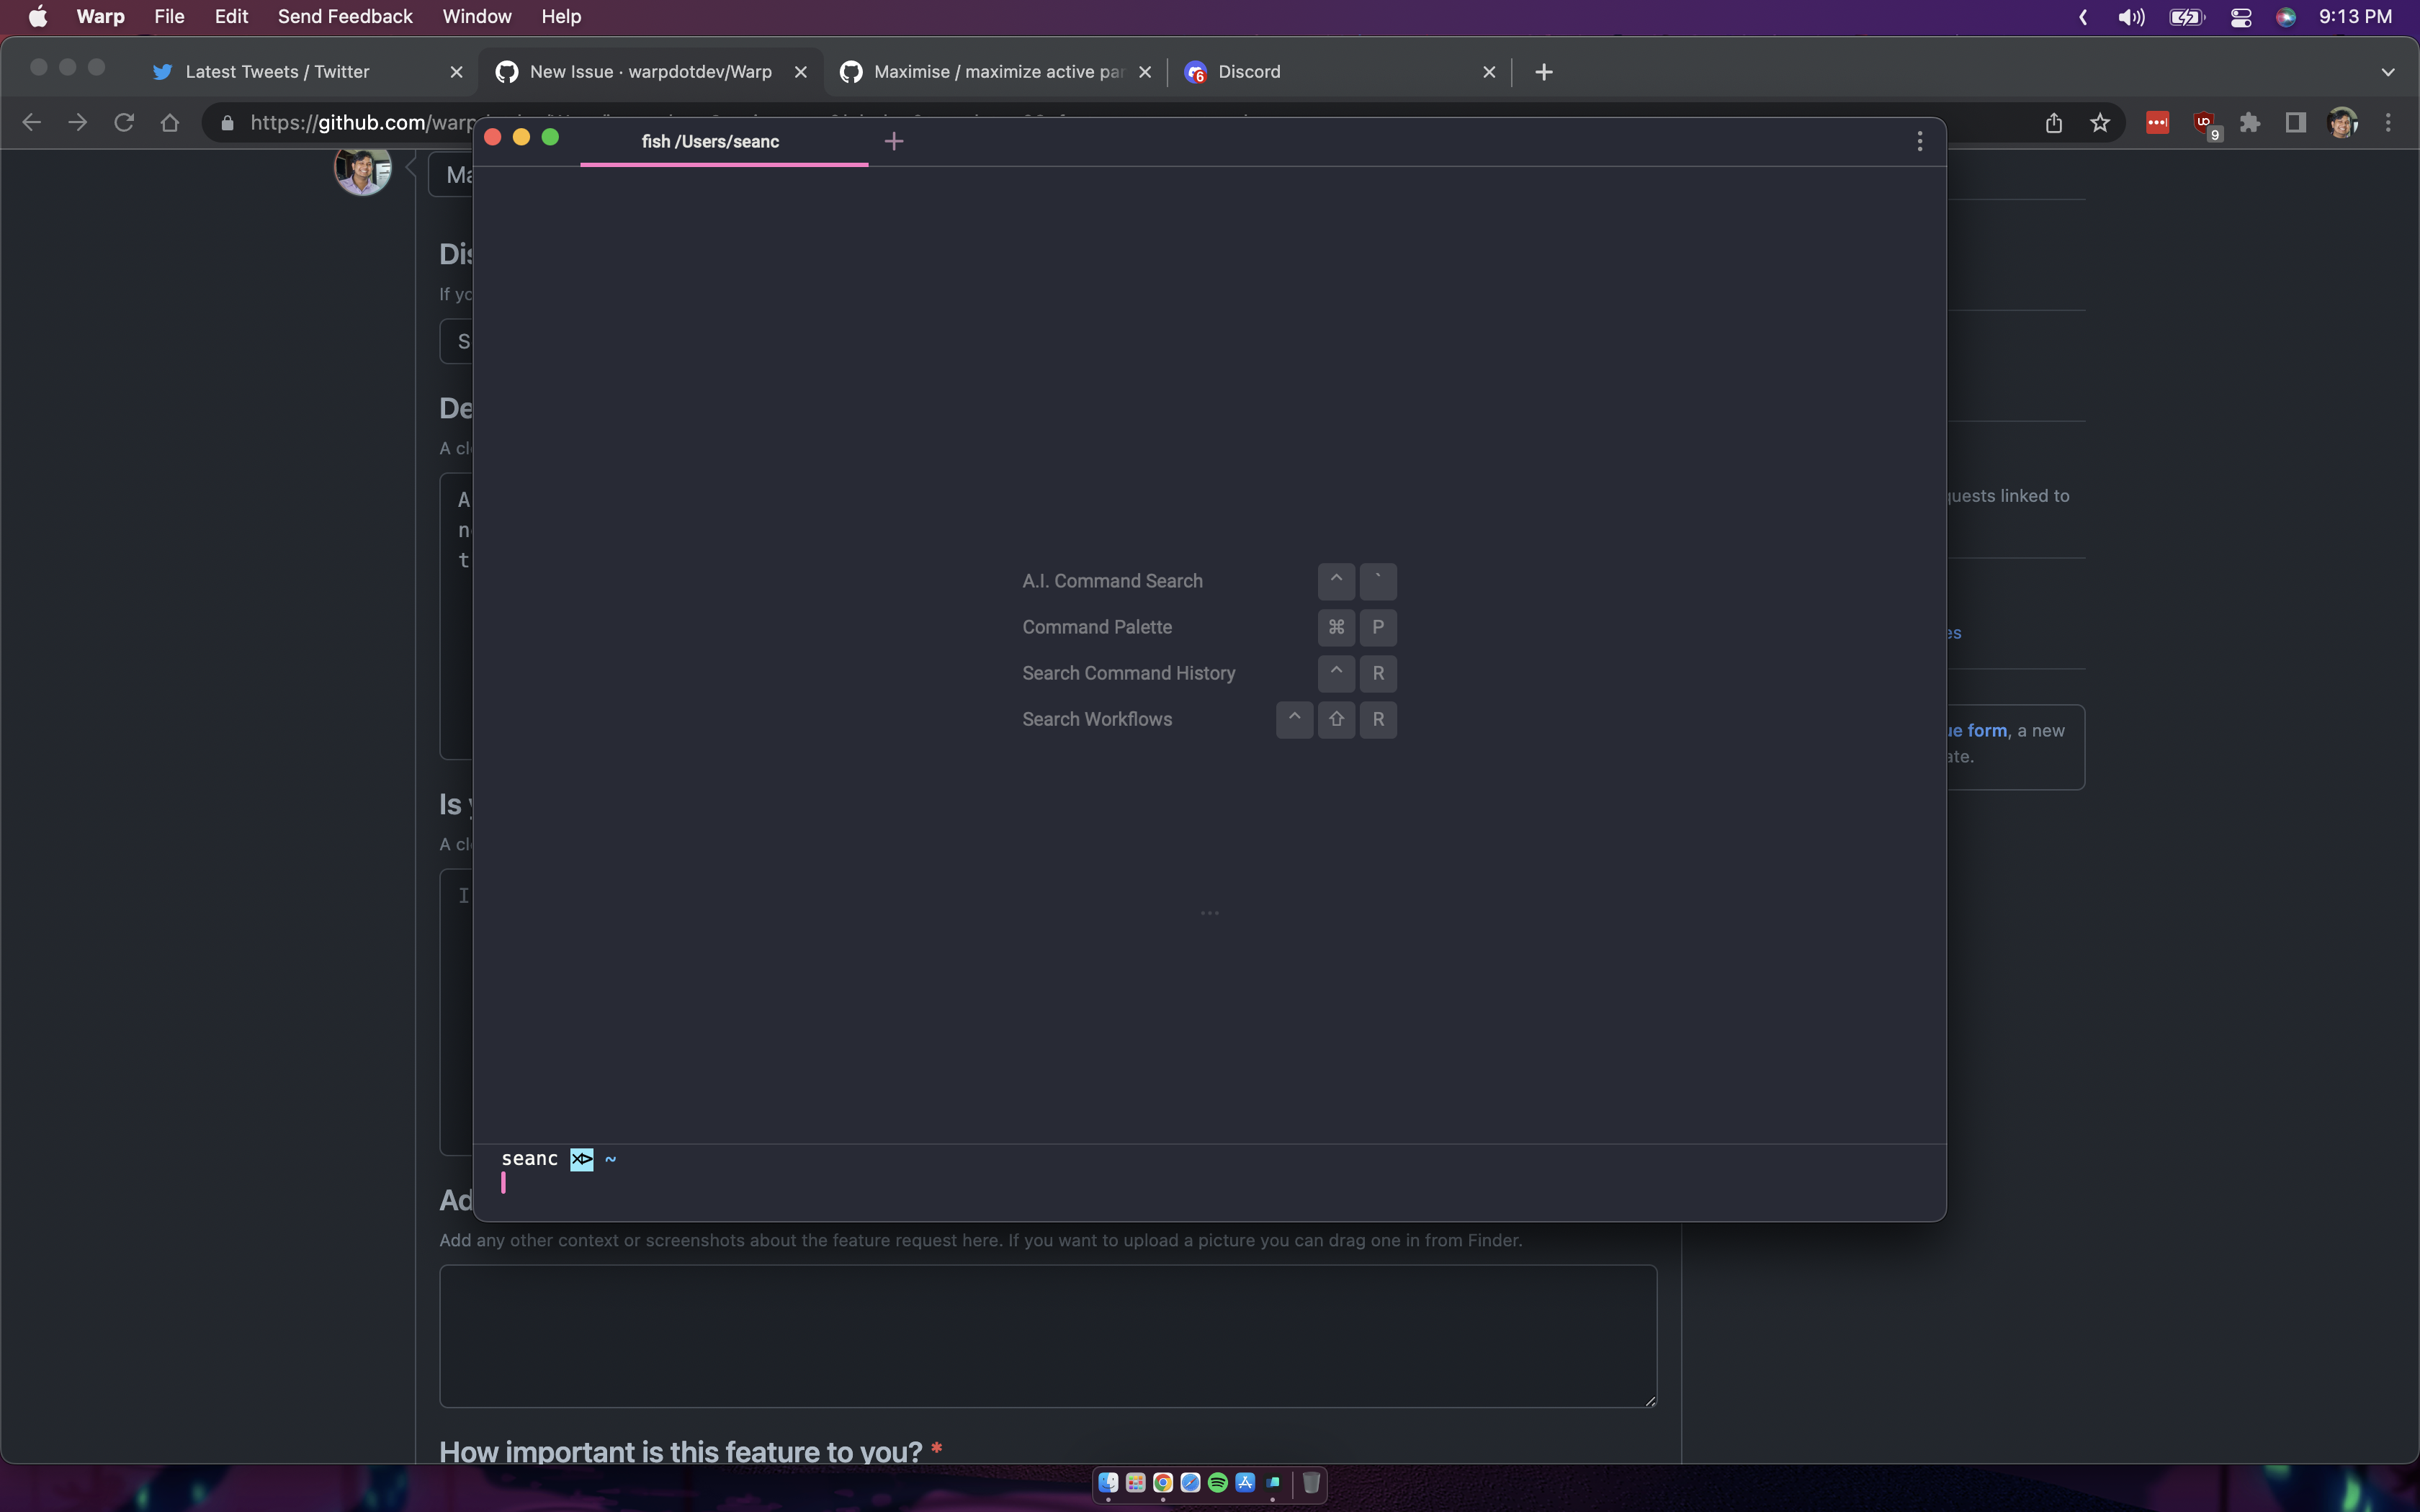Open the LastPass extension
This screenshot has height=1512, width=2420.
click(x=2157, y=122)
